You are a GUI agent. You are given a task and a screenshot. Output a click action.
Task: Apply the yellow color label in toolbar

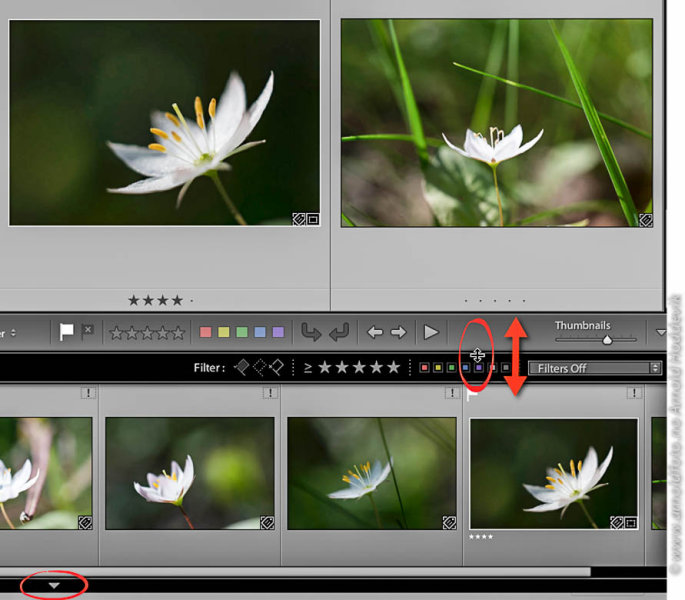coord(224,332)
